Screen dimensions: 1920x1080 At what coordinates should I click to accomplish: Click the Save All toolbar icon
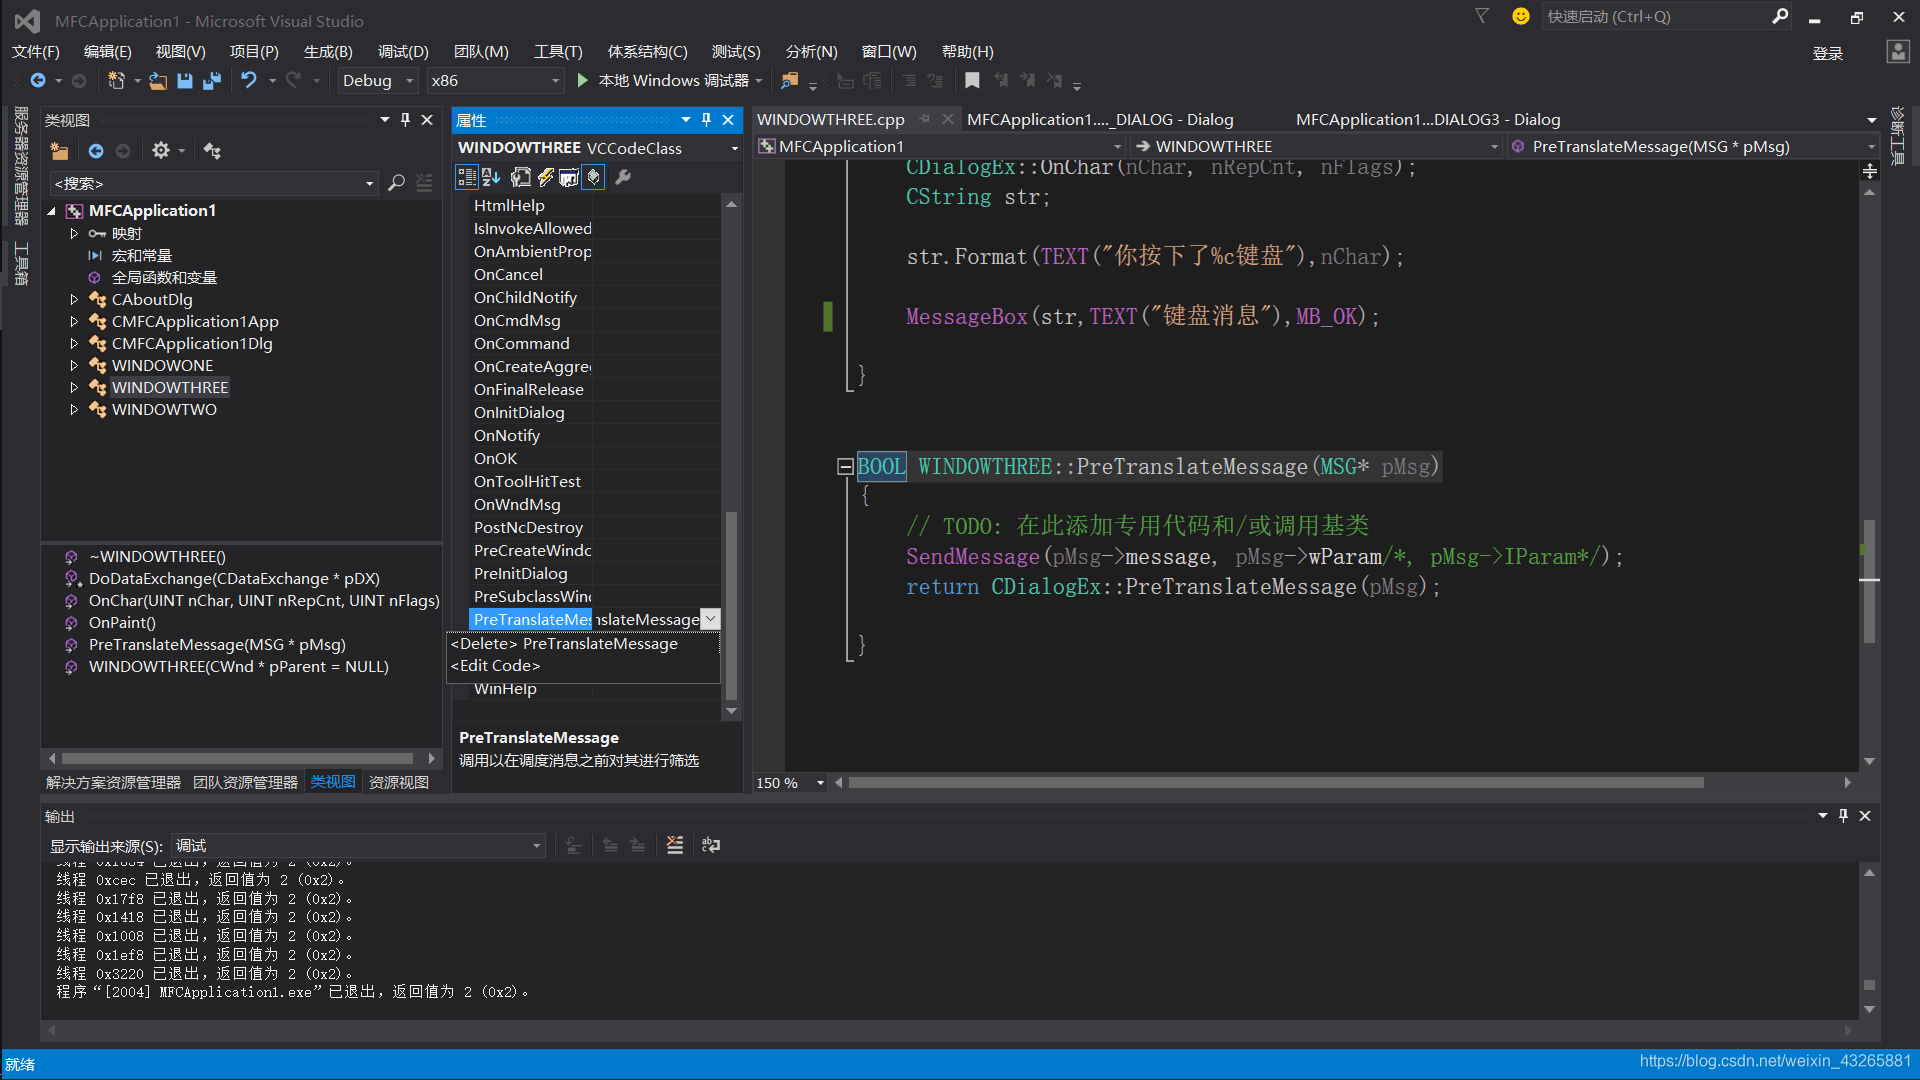212,80
